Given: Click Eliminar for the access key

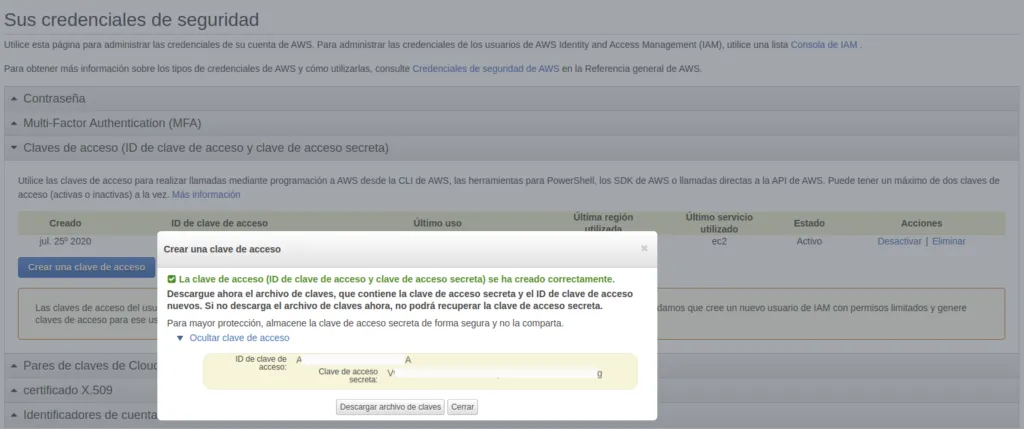Looking at the screenshot, I should (x=948, y=241).
